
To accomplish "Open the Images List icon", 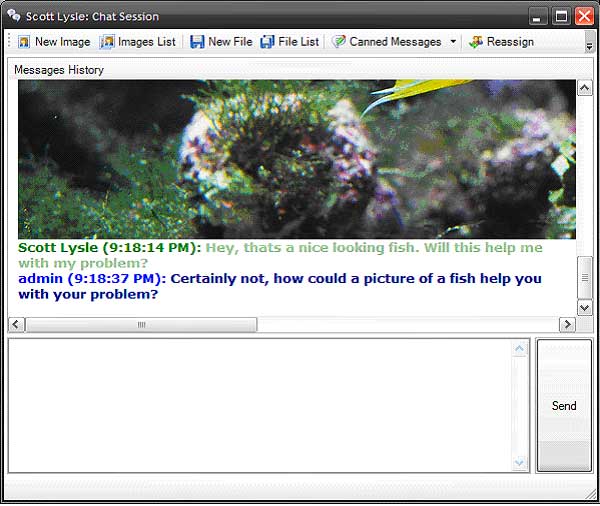I will (107, 42).
